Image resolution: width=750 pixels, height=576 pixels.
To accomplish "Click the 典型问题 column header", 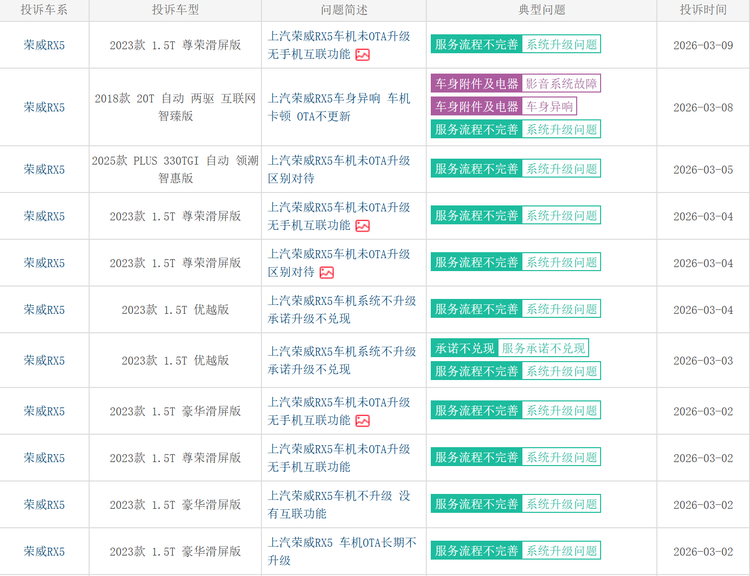I will tap(541, 10).
